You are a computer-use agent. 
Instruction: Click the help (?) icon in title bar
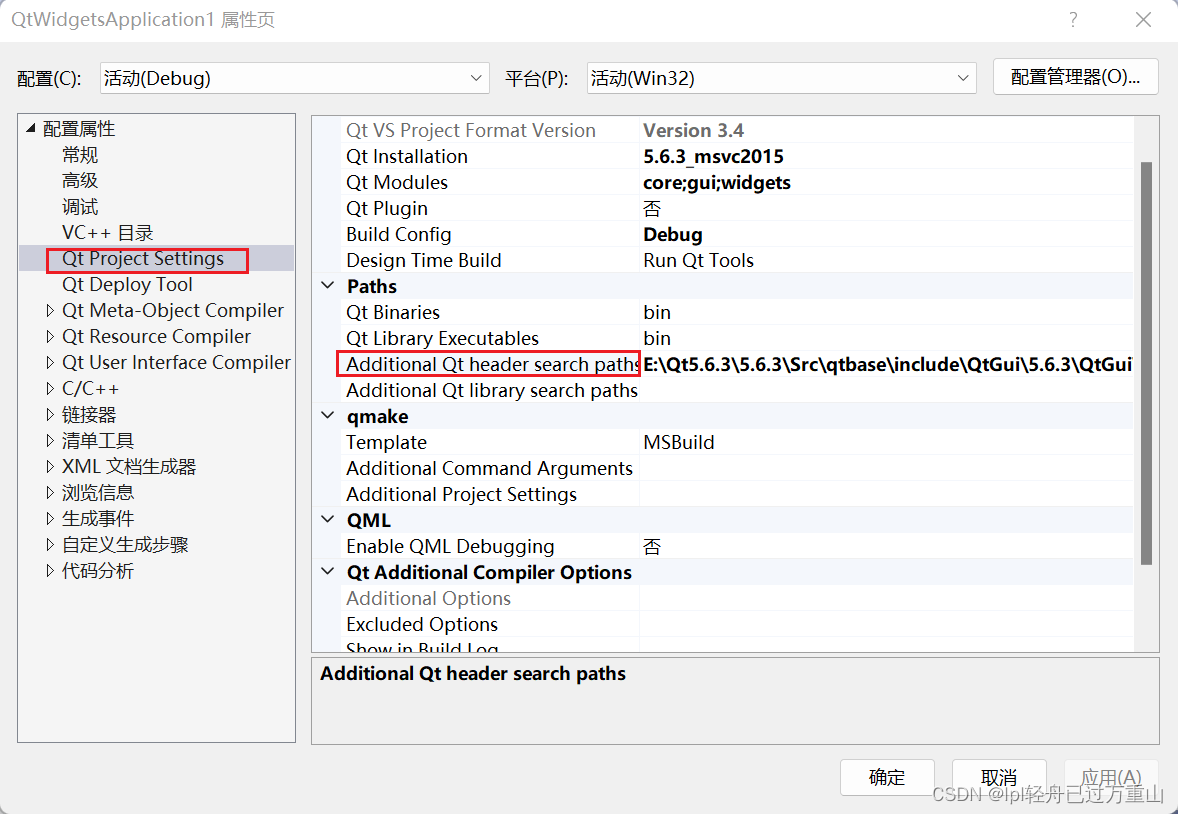(1072, 20)
